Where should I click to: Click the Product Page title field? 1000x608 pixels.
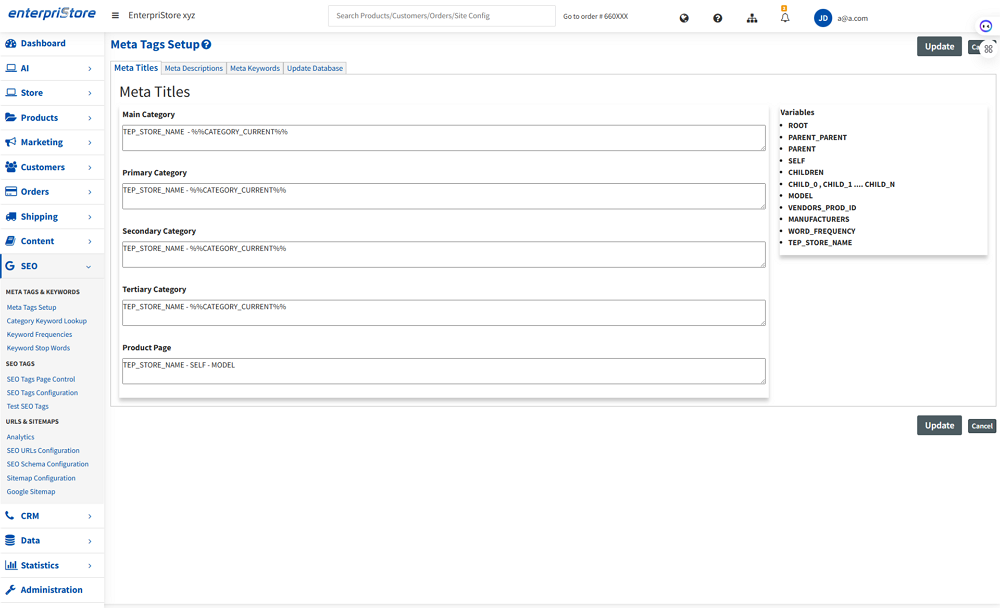point(443,371)
